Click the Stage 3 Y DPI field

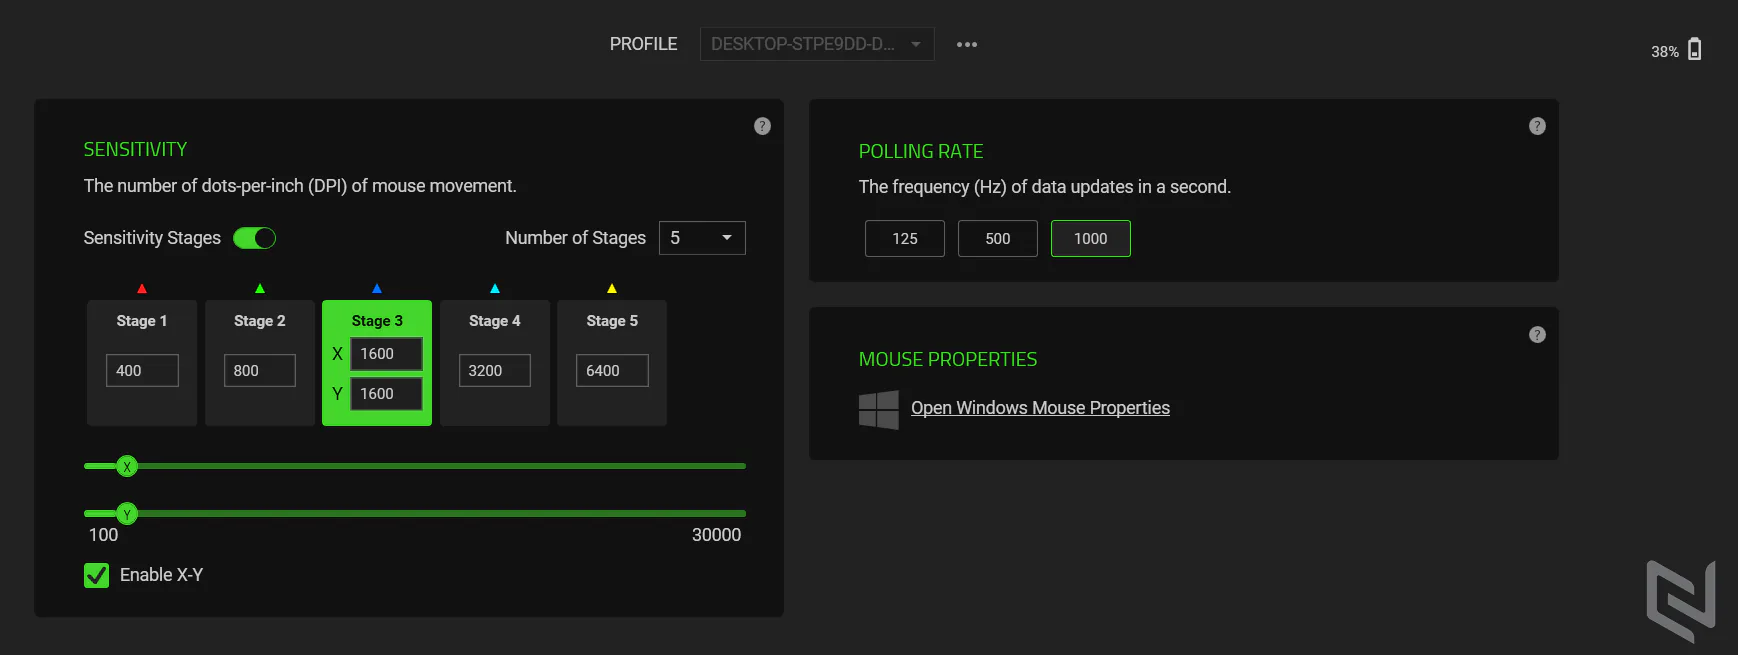[x=386, y=394]
